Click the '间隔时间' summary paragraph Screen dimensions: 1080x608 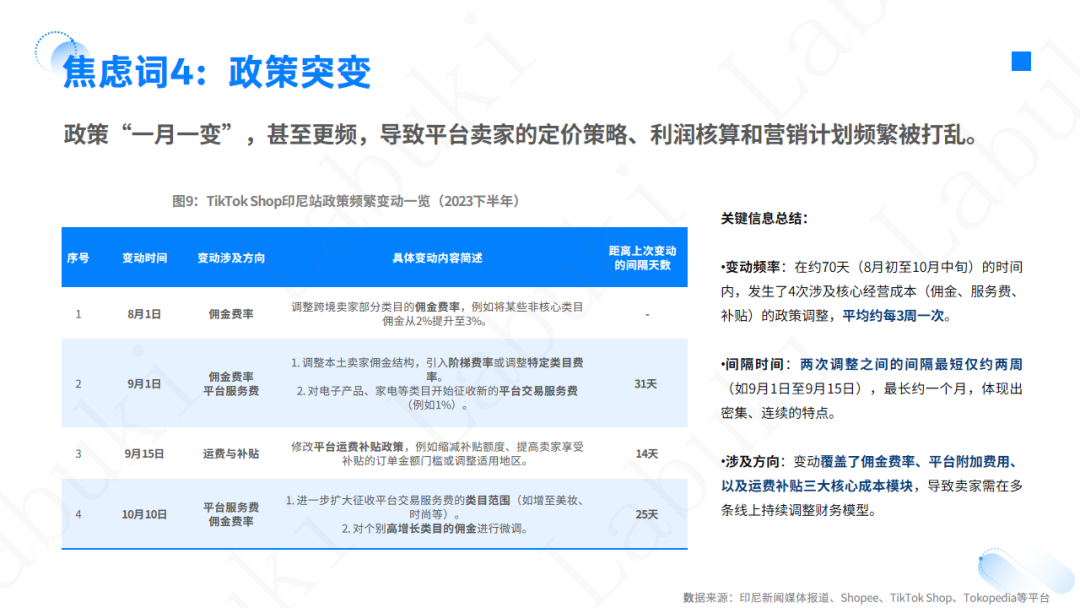(872, 388)
